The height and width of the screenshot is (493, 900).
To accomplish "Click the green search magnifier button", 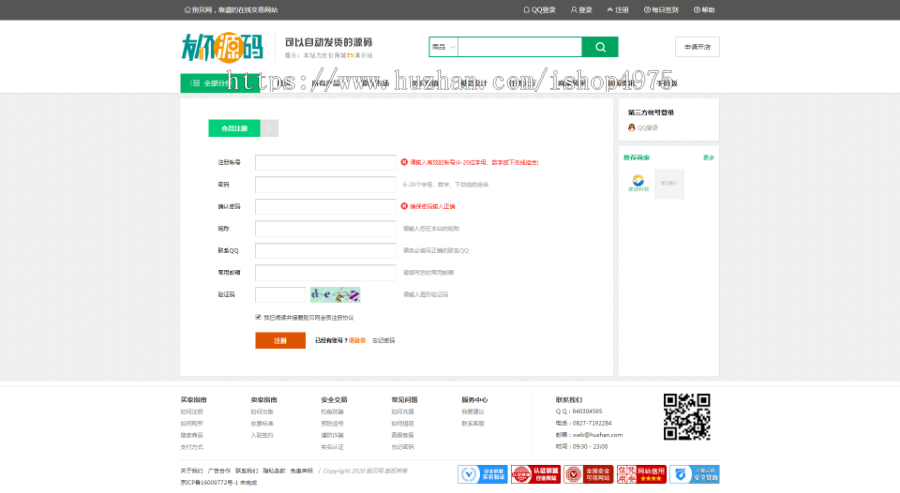I will tap(600, 47).
